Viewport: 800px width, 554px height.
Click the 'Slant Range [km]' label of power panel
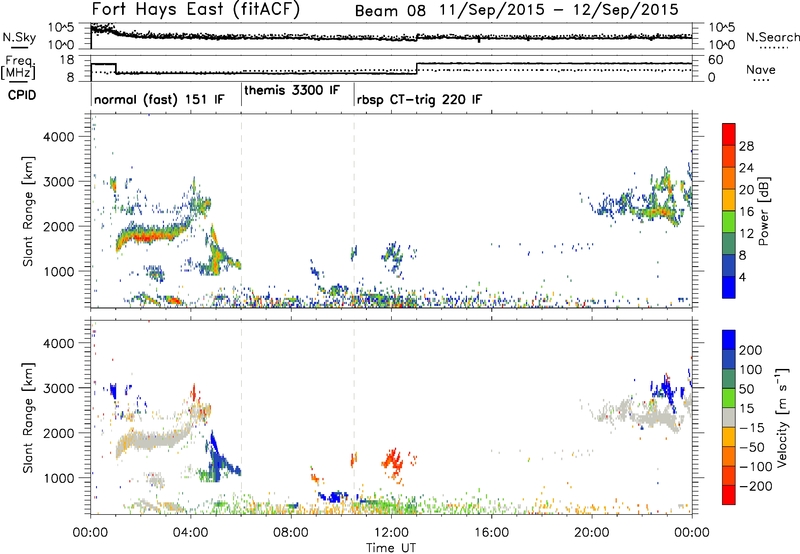[x=28, y=211]
